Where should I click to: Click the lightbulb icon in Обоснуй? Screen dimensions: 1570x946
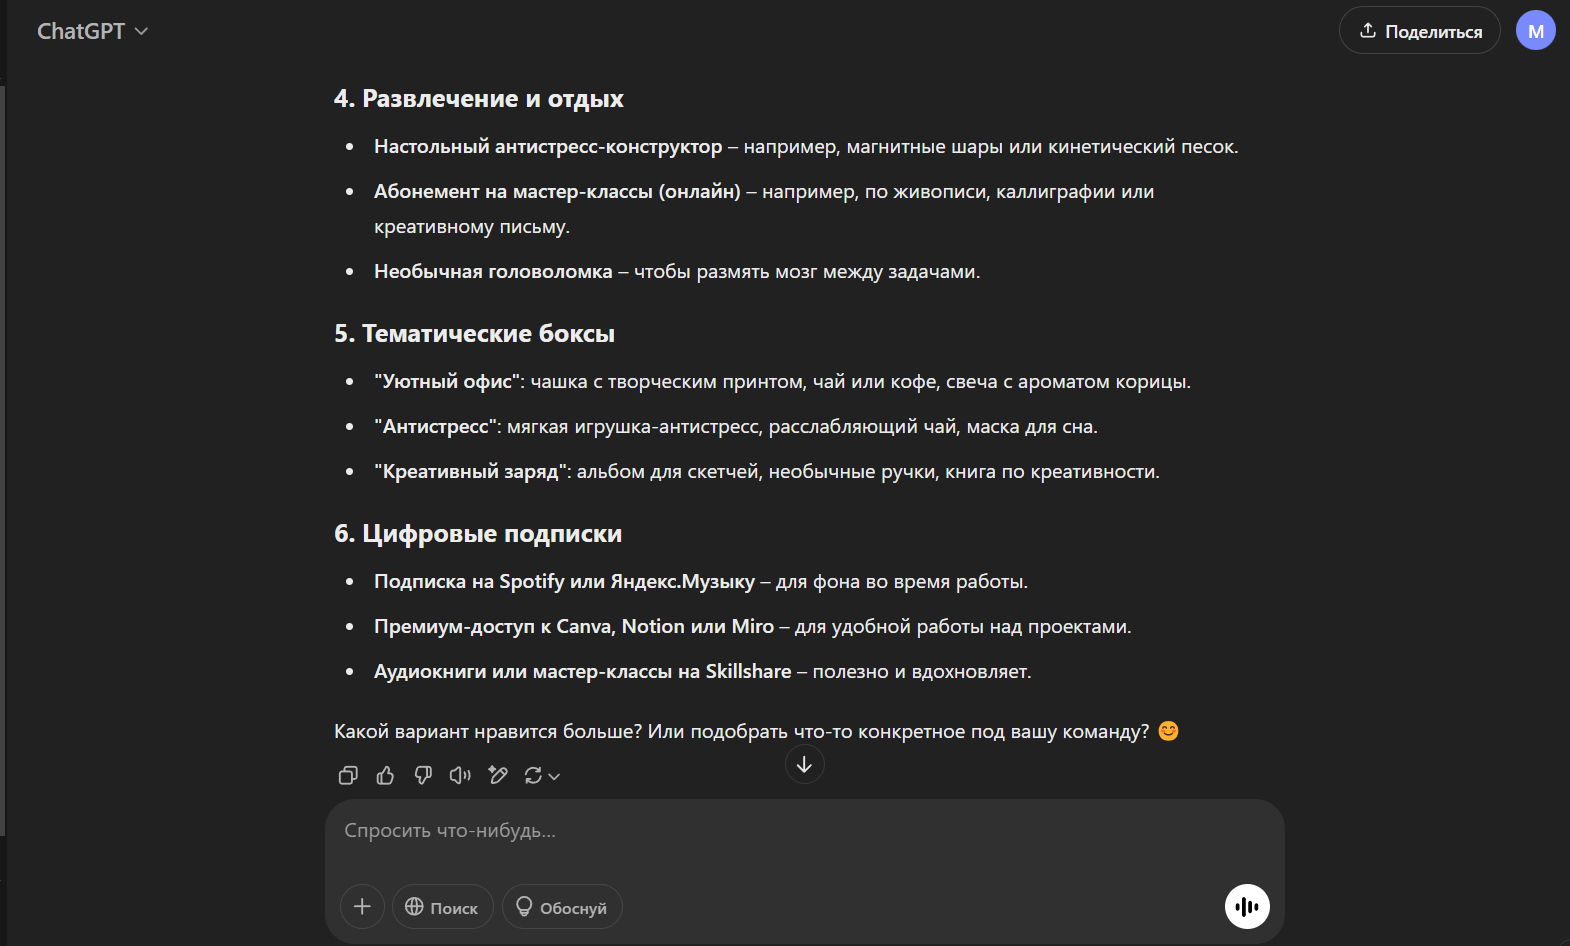tap(524, 907)
